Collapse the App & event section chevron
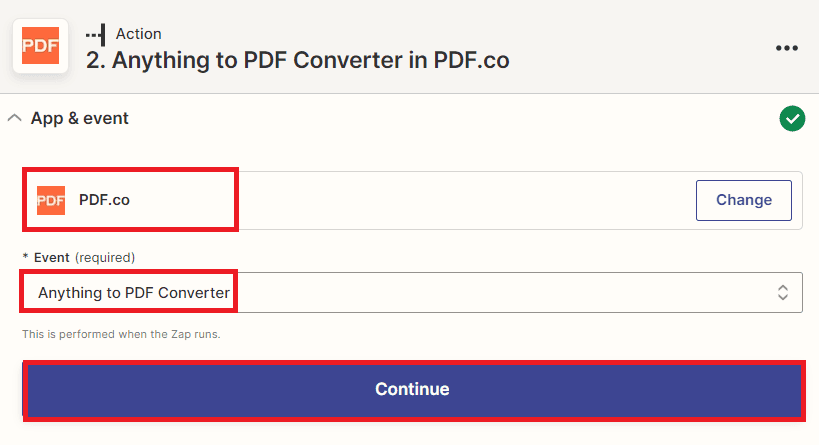Viewport: 819px width, 445px height. click(14, 118)
